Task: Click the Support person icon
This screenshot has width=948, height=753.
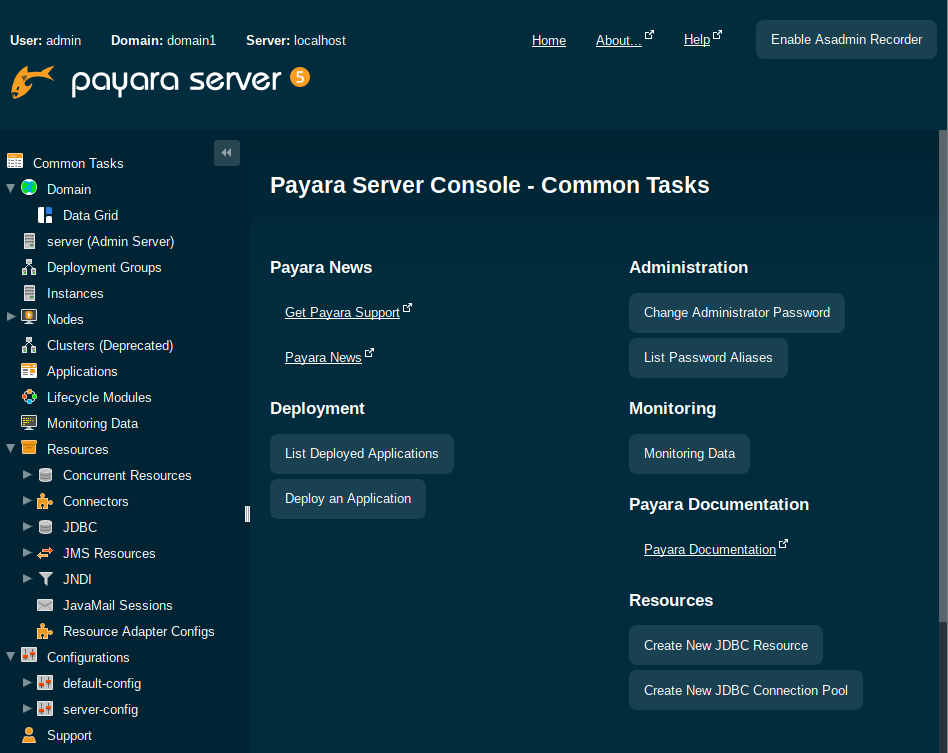Action: pos(29,735)
